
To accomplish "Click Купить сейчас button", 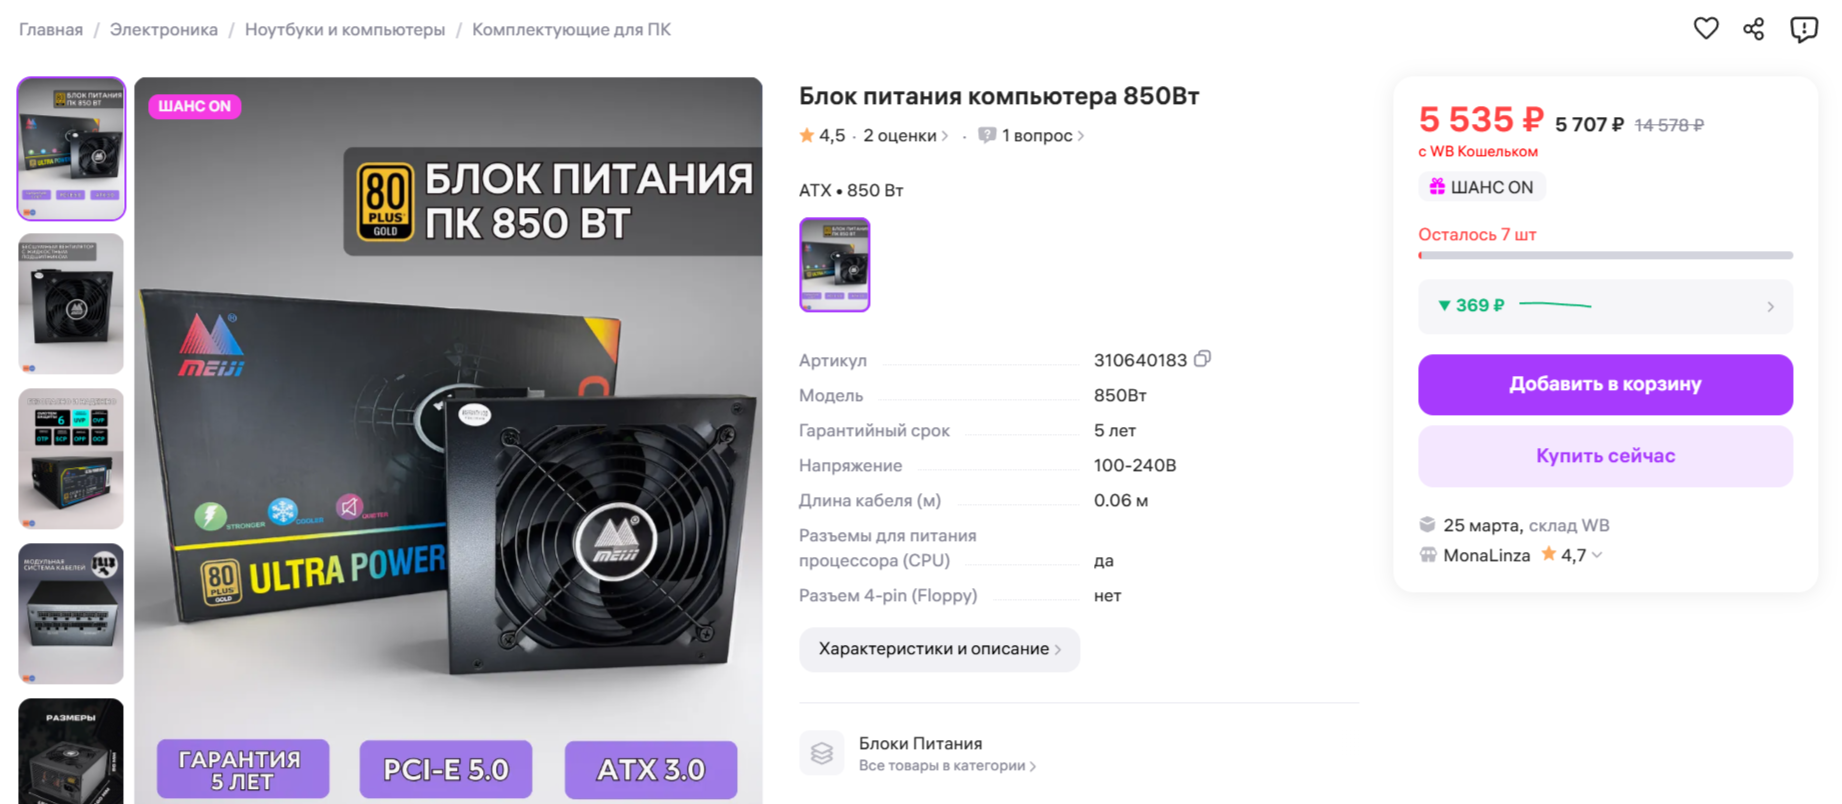I will [1605, 456].
